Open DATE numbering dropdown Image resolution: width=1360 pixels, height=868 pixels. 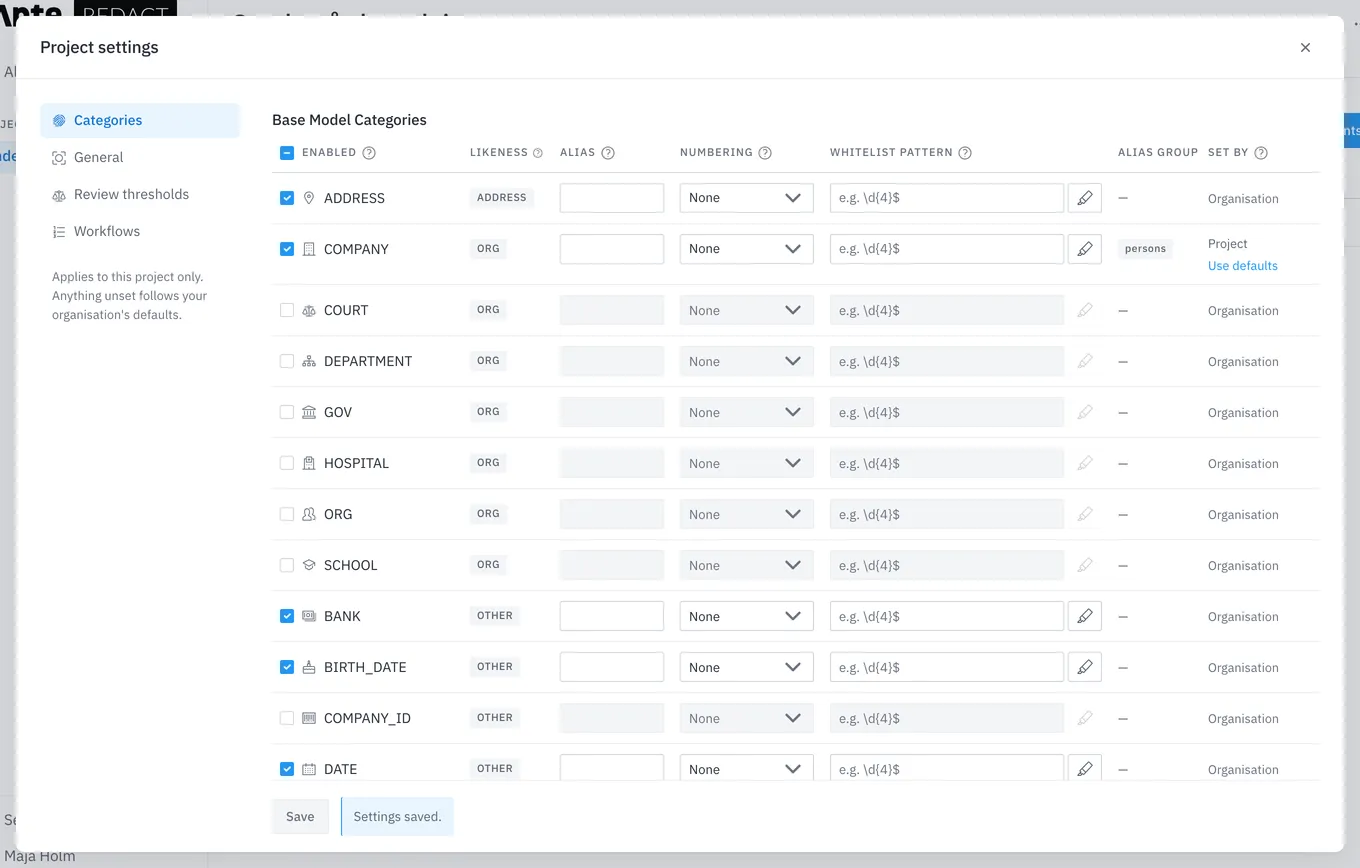pyautogui.click(x=747, y=768)
